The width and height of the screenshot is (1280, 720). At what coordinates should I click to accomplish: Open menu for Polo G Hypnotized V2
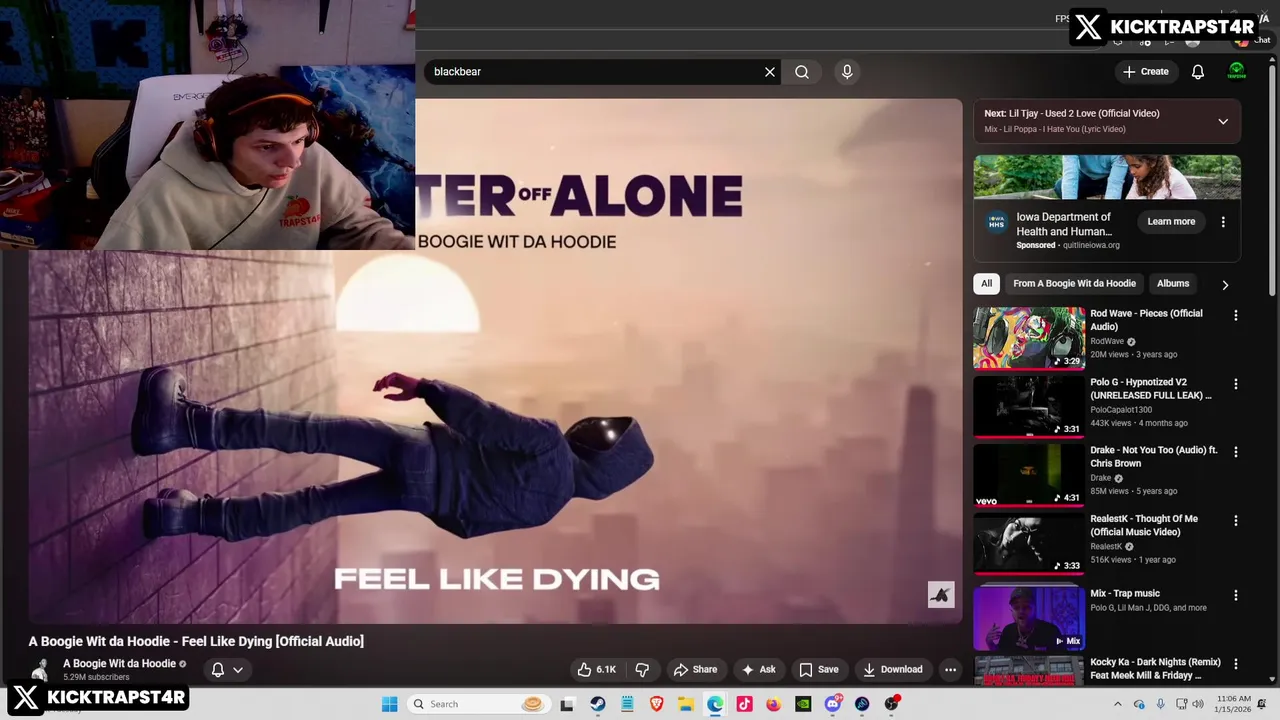point(1236,384)
